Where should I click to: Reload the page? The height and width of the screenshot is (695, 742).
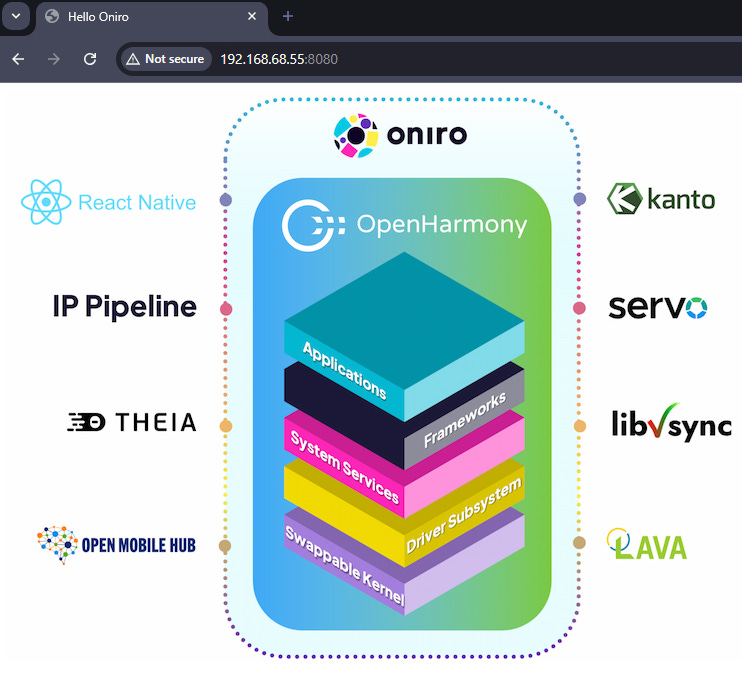click(90, 59)
